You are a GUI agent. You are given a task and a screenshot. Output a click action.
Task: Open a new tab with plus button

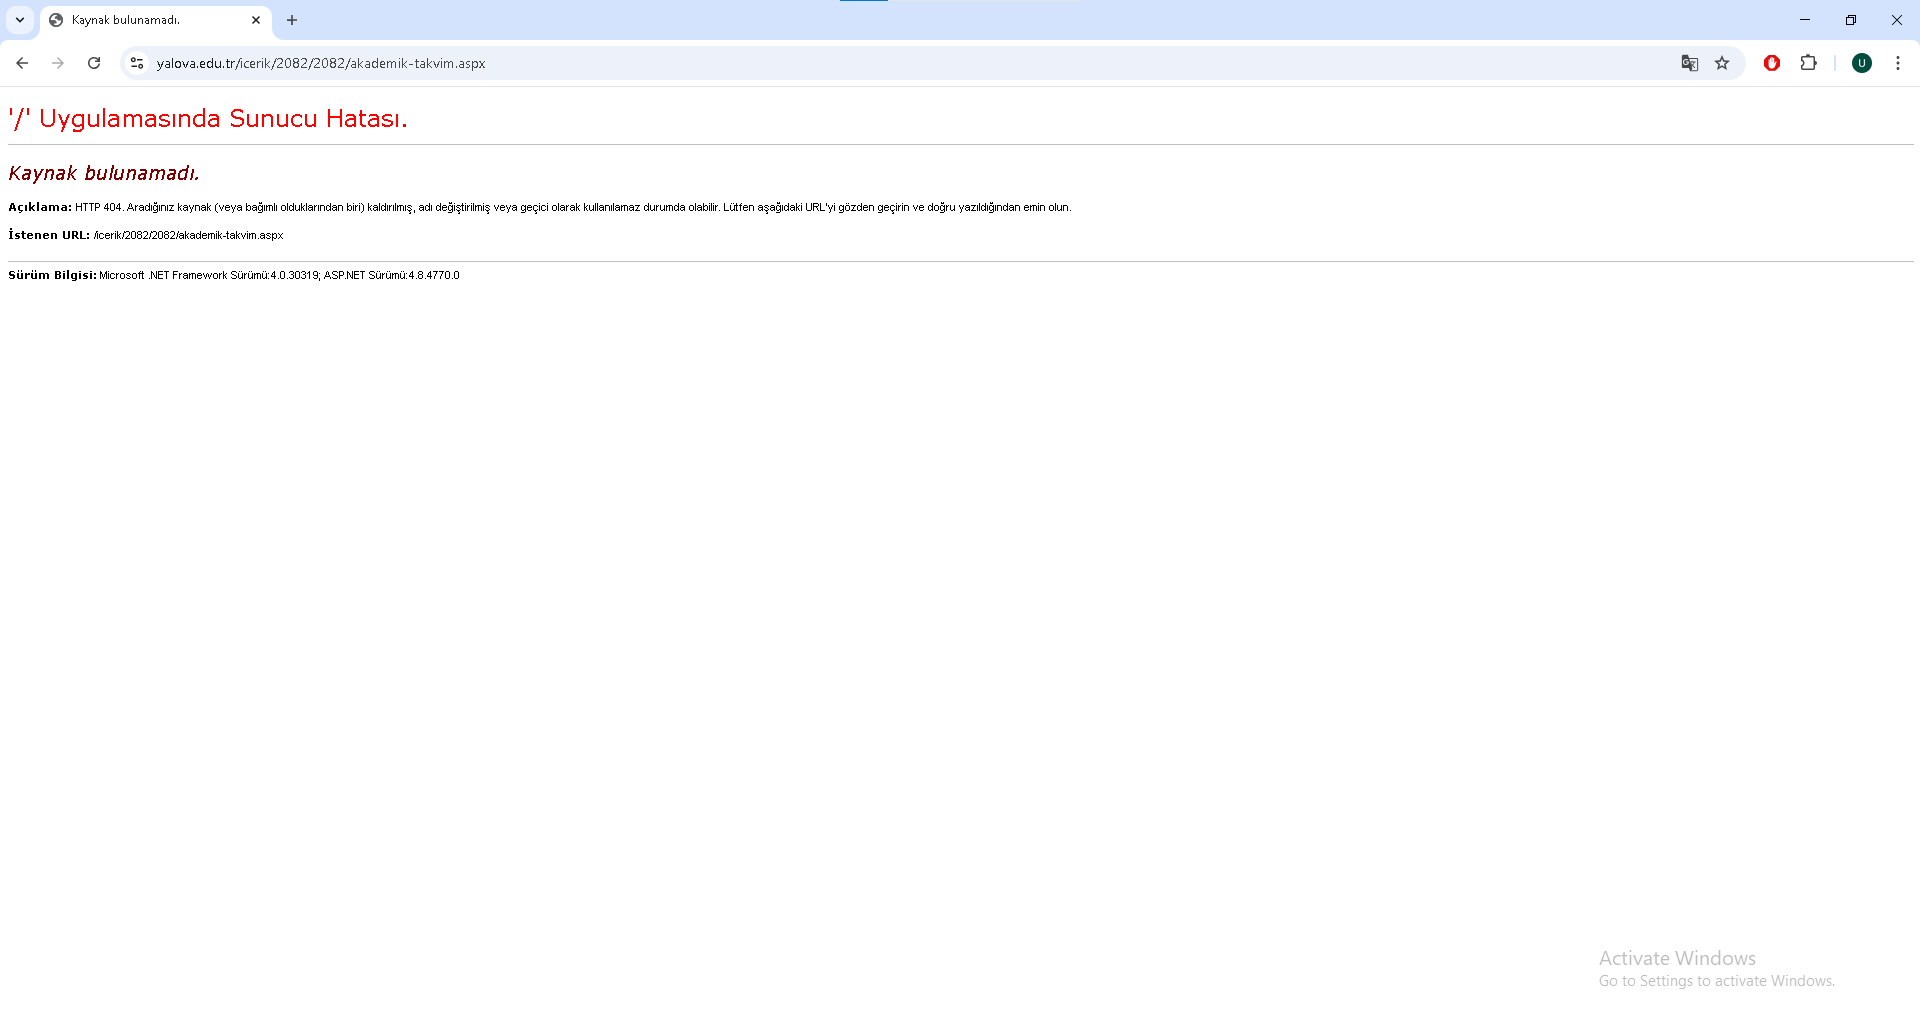point(292,20)
